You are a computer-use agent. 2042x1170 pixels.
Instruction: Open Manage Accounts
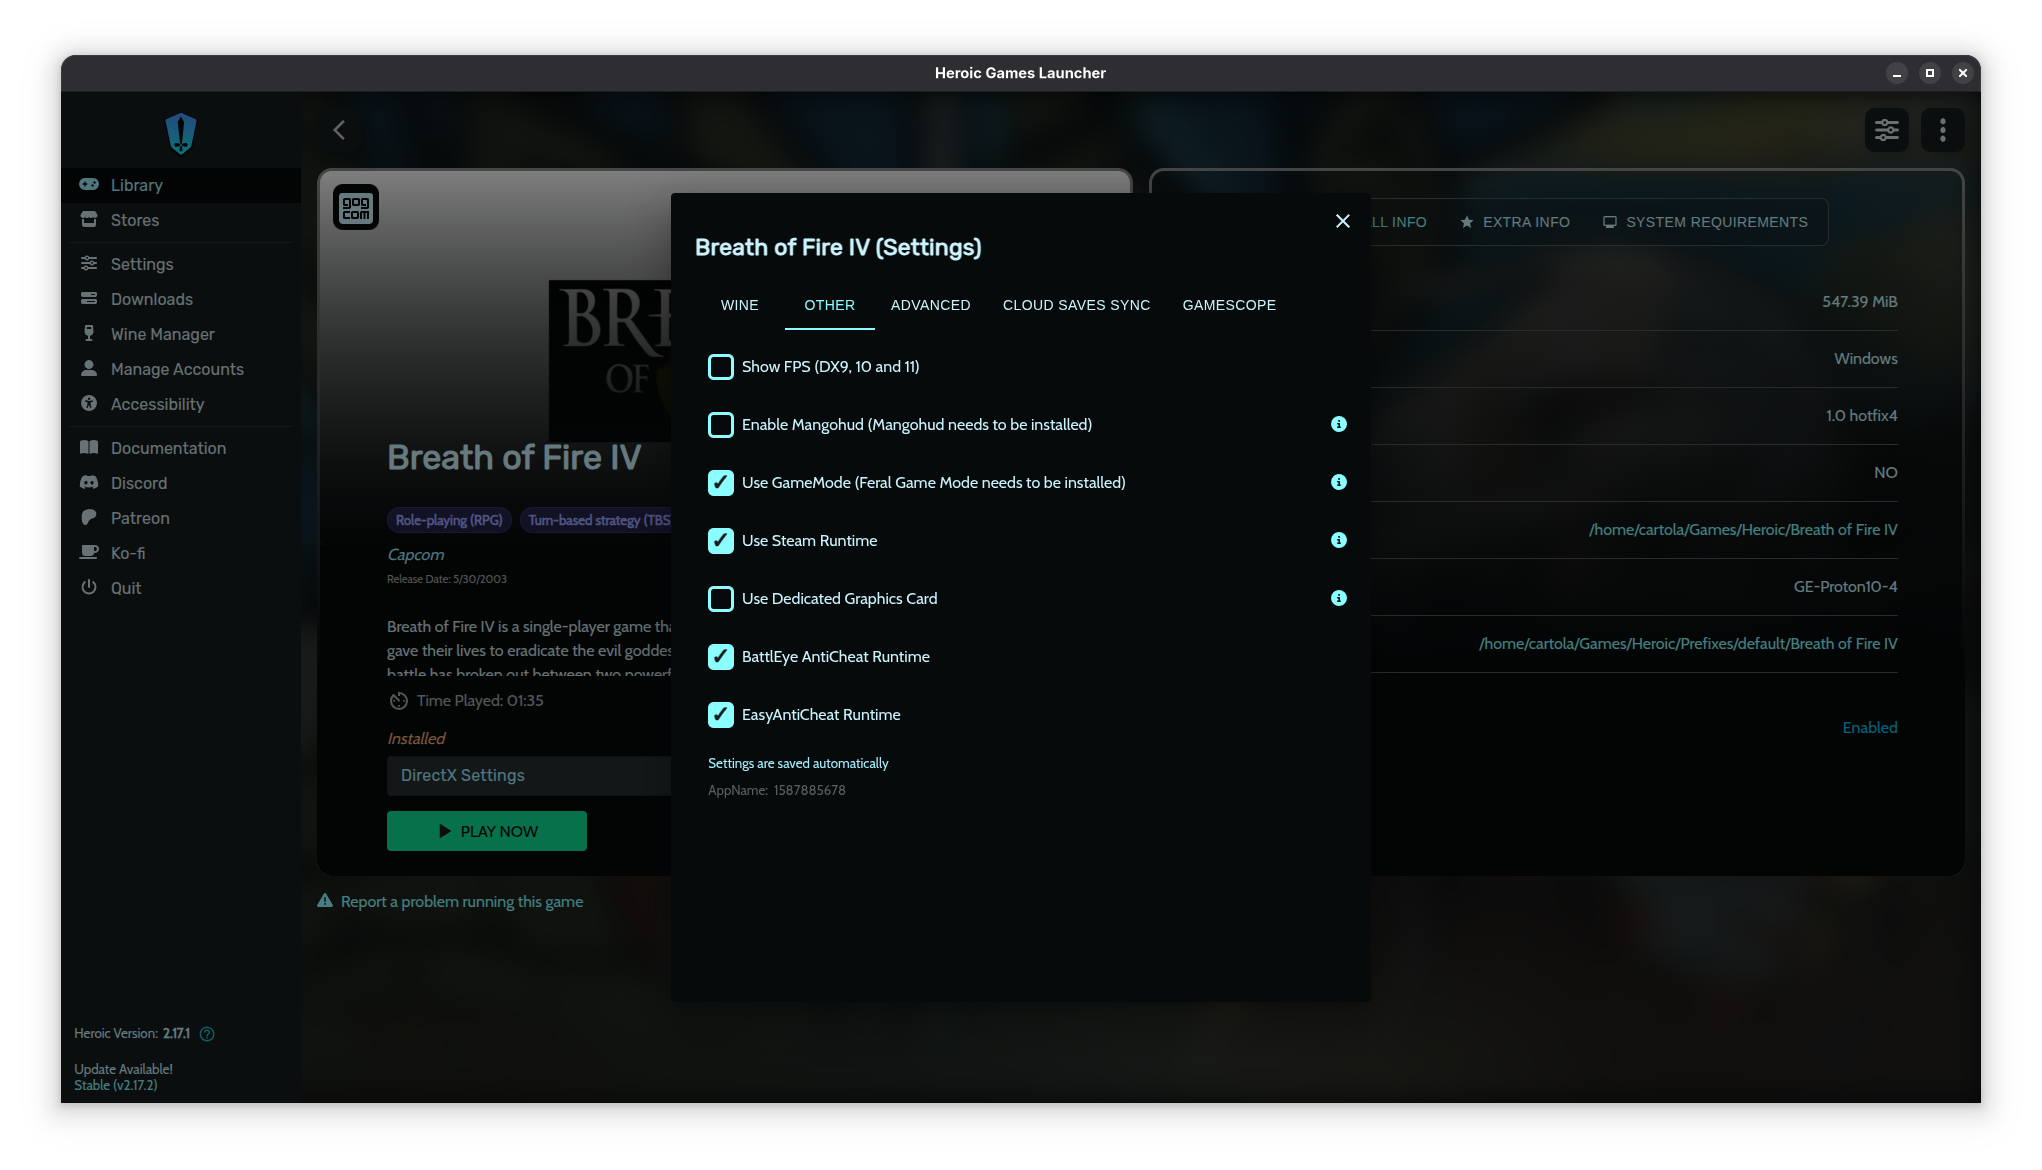click(180, 369)
